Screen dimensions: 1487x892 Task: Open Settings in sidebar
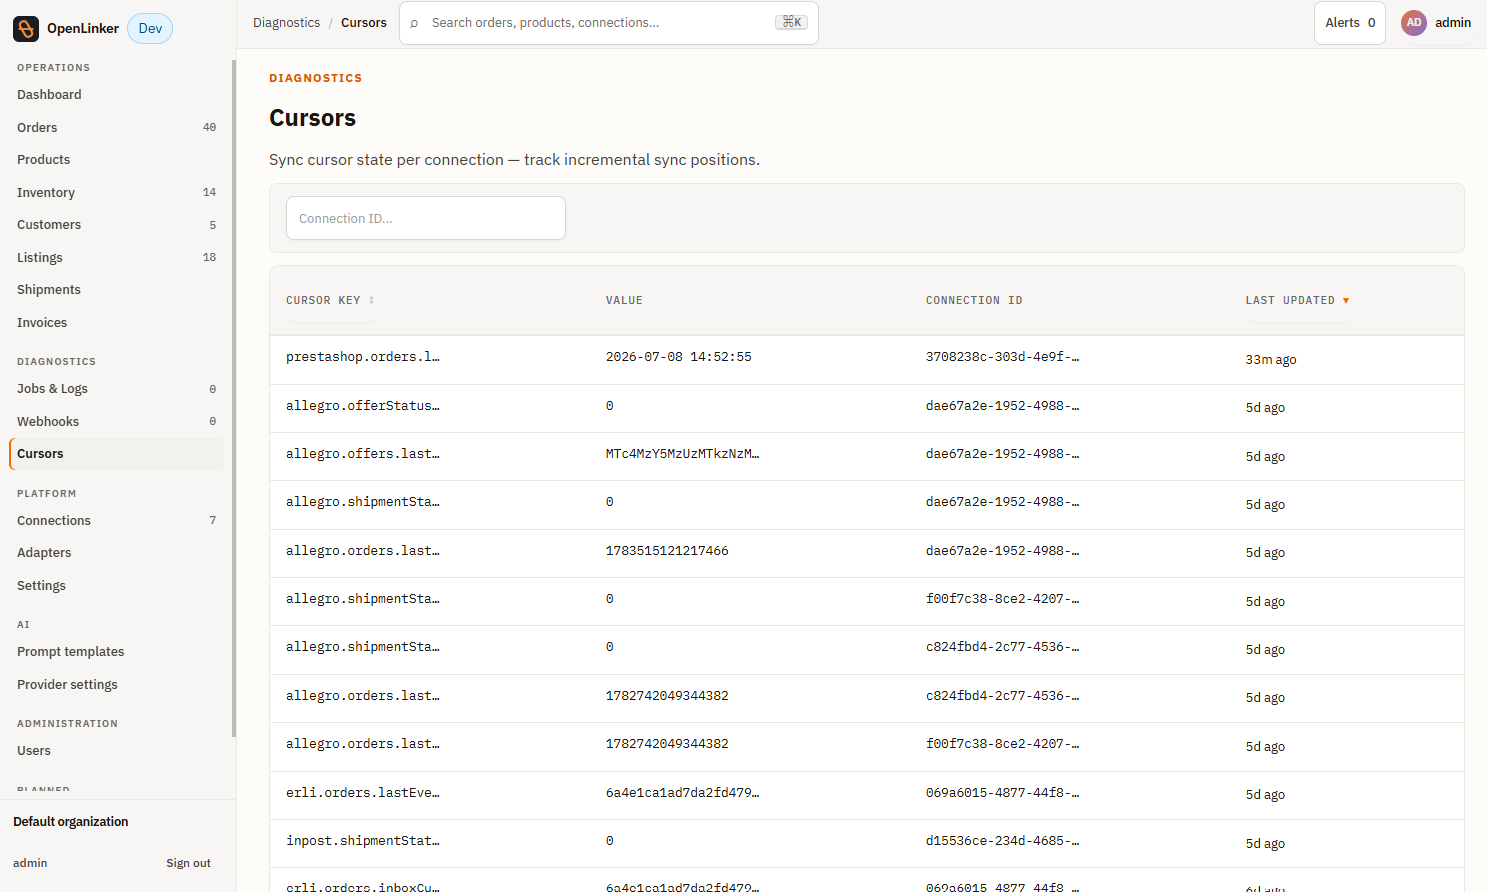[x=116, y=586]
